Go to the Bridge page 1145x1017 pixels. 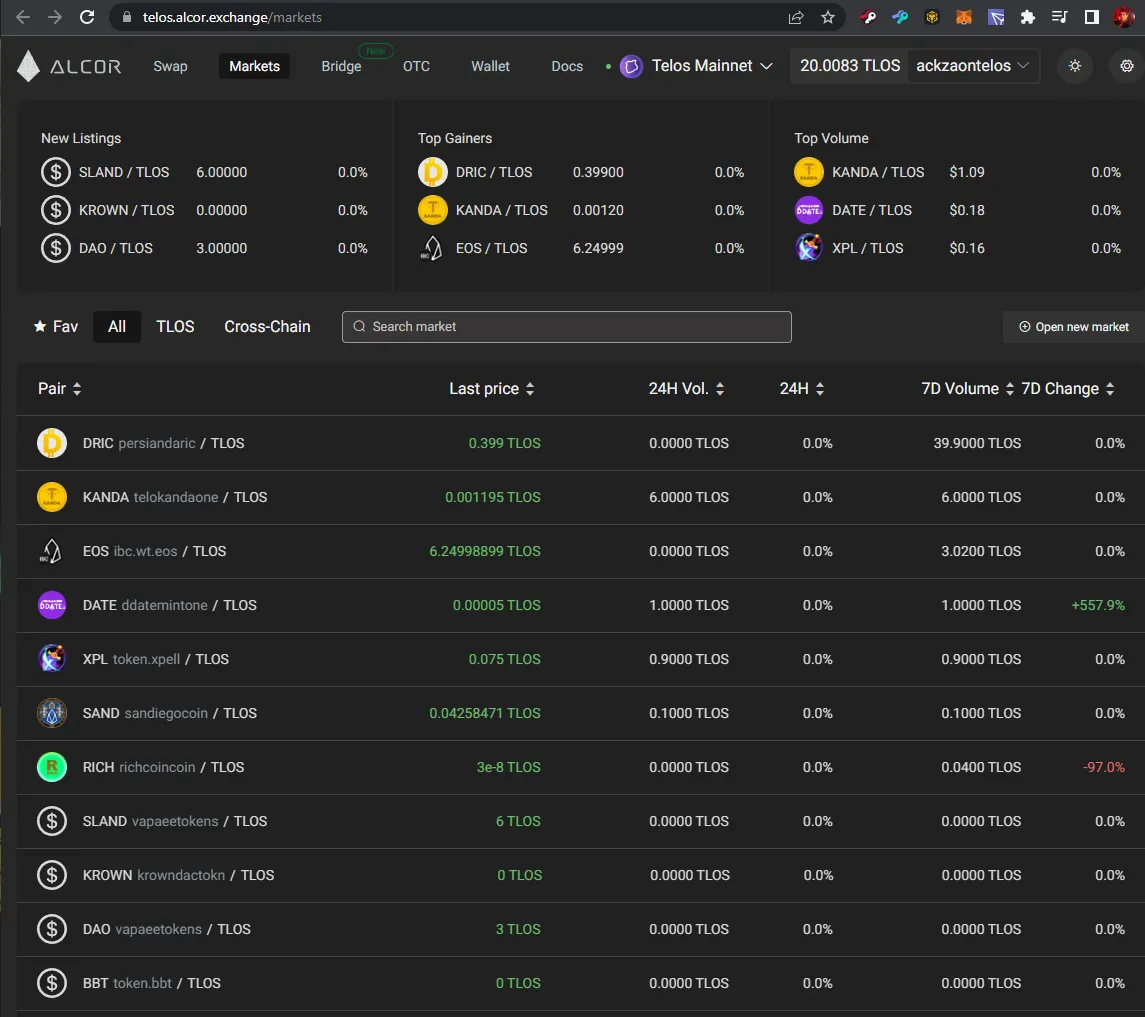(341, 66)
